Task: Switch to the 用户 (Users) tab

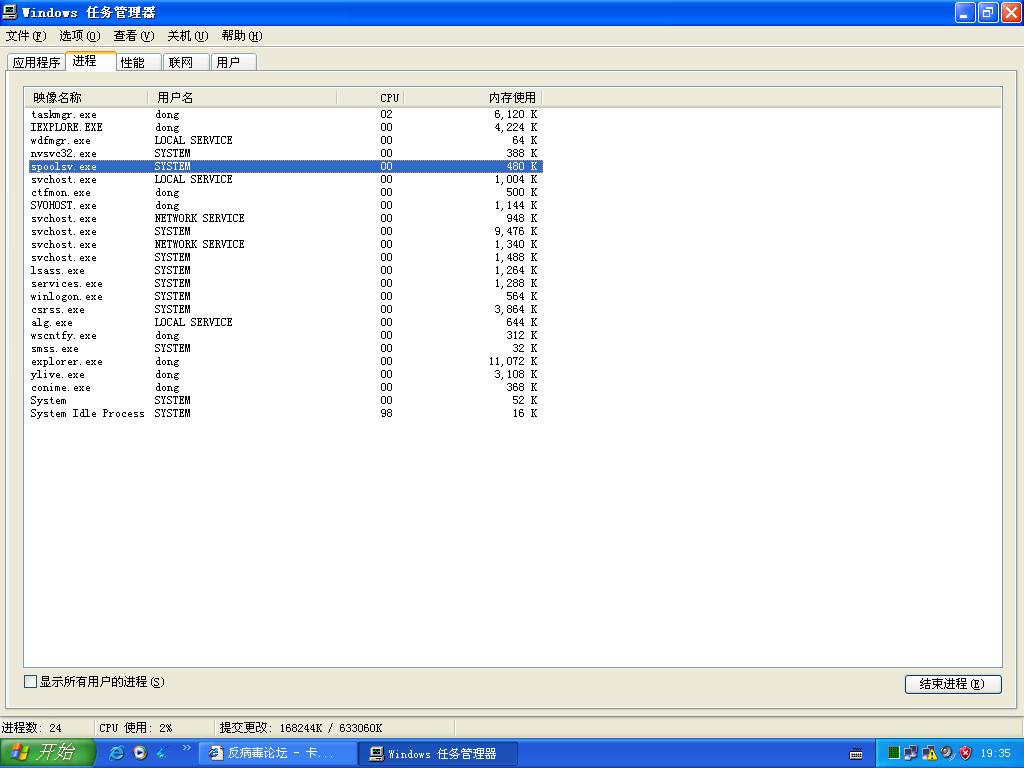Action: (x=234, y=62)
